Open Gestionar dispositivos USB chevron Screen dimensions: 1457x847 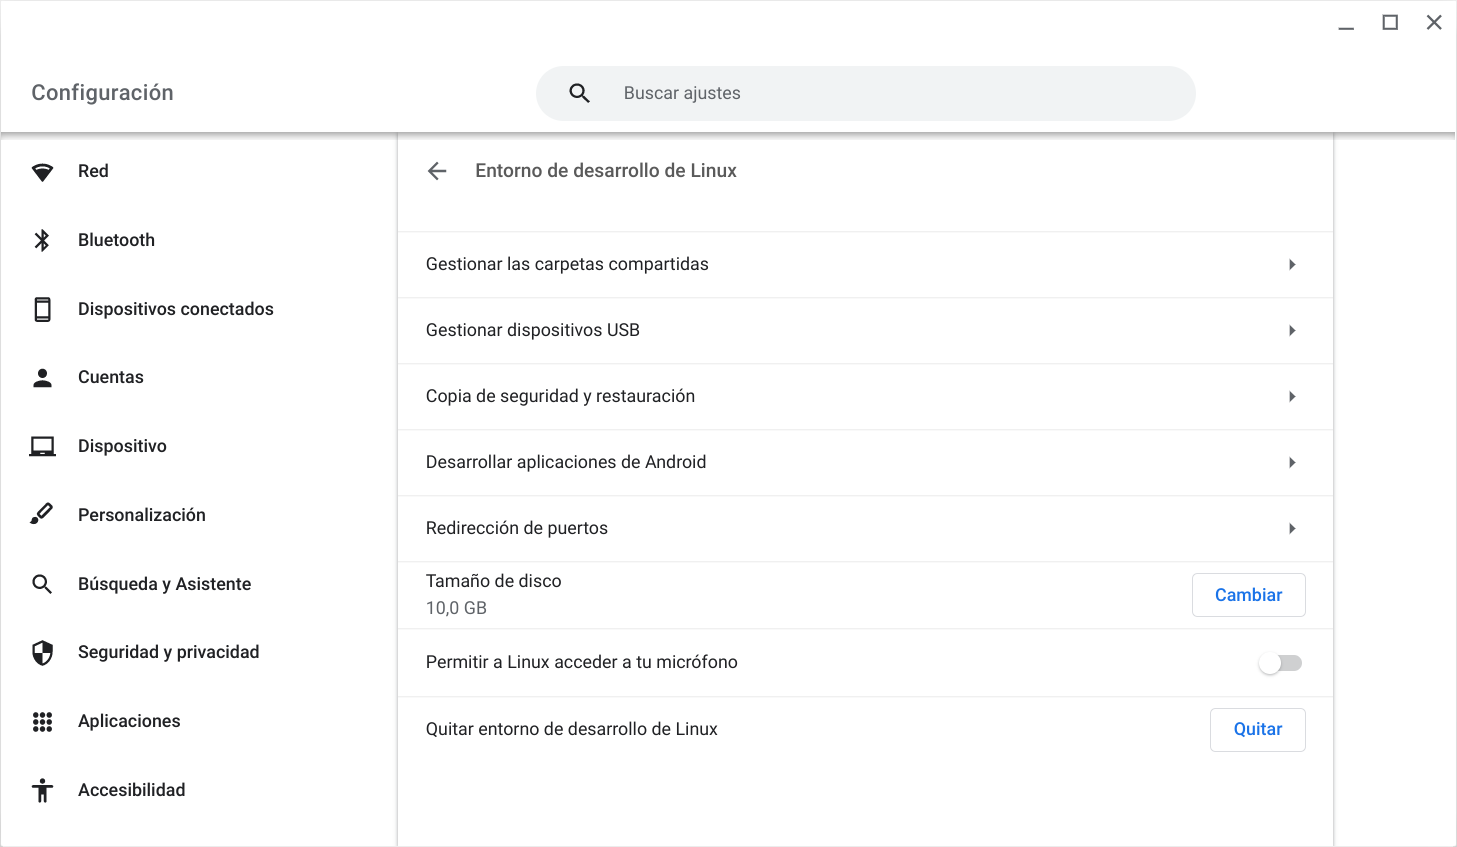pos(1292,331)
